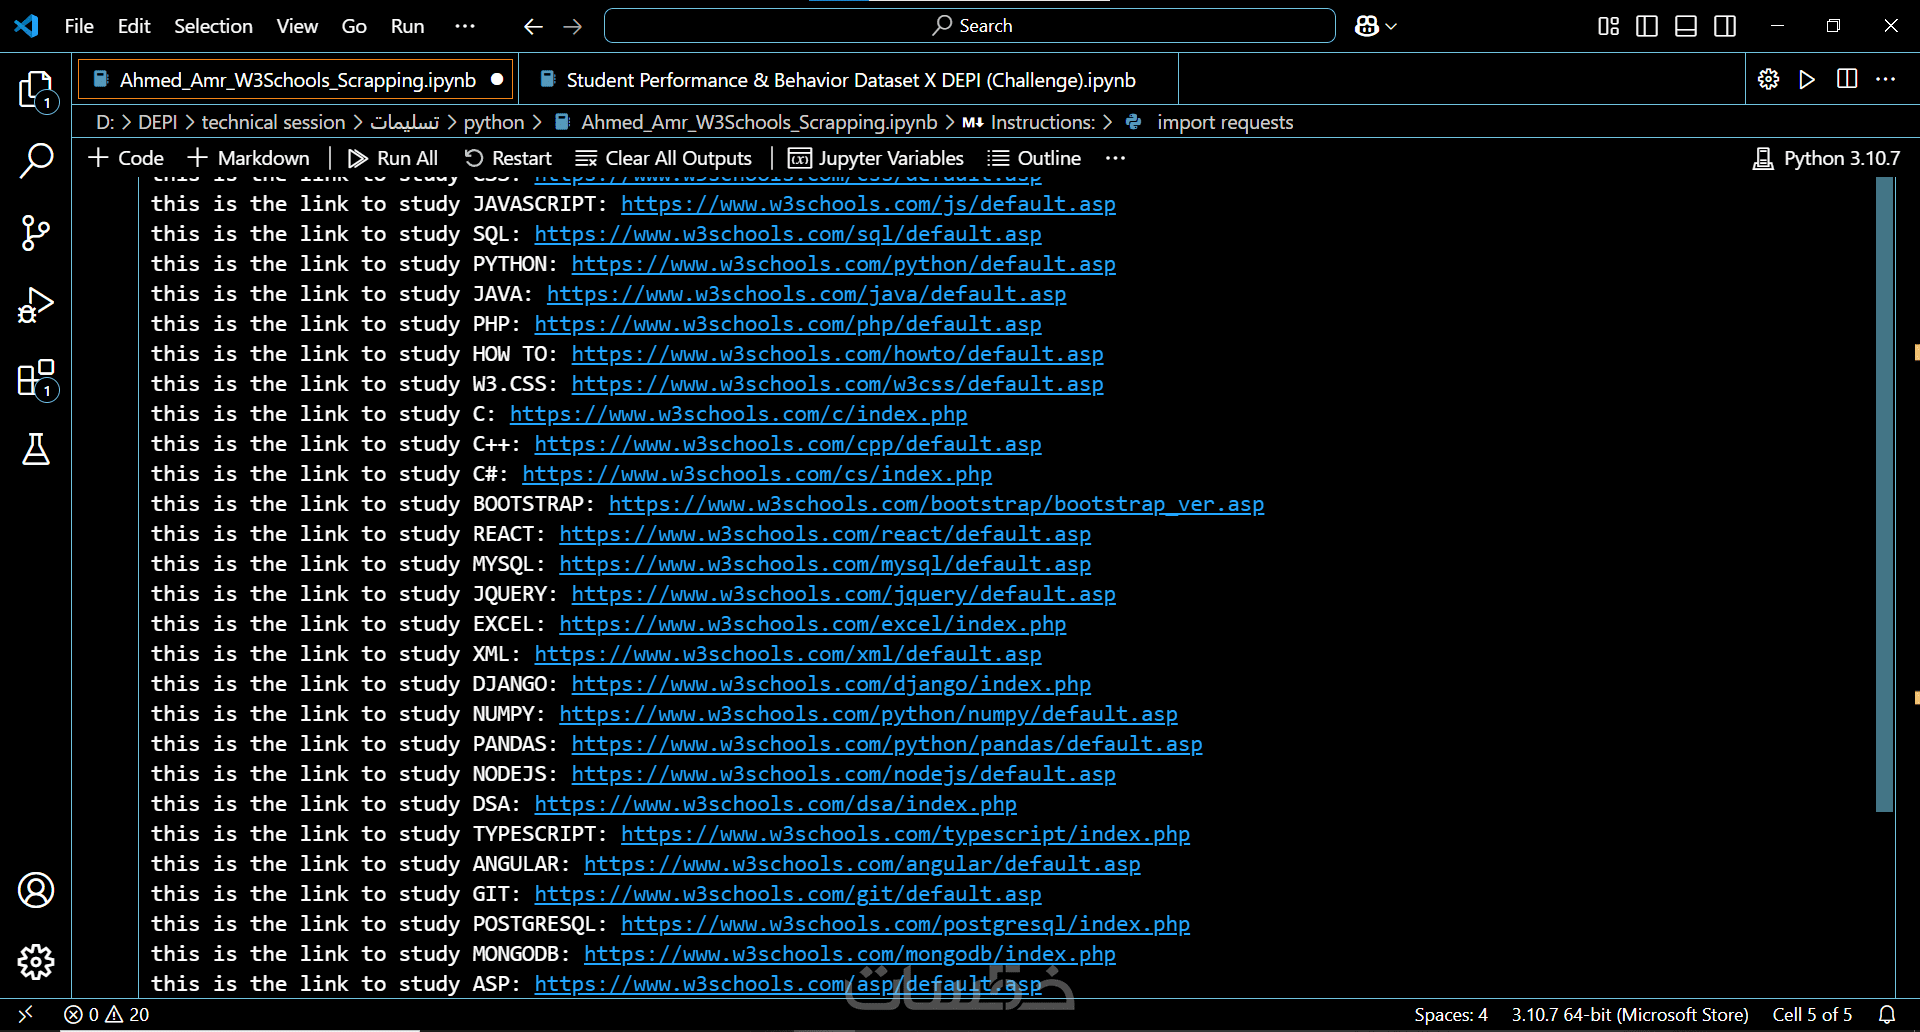Toggle the secondary side bar
The width and height of the screenshot is (1920, 1032).
click(x=1725, y=26)
